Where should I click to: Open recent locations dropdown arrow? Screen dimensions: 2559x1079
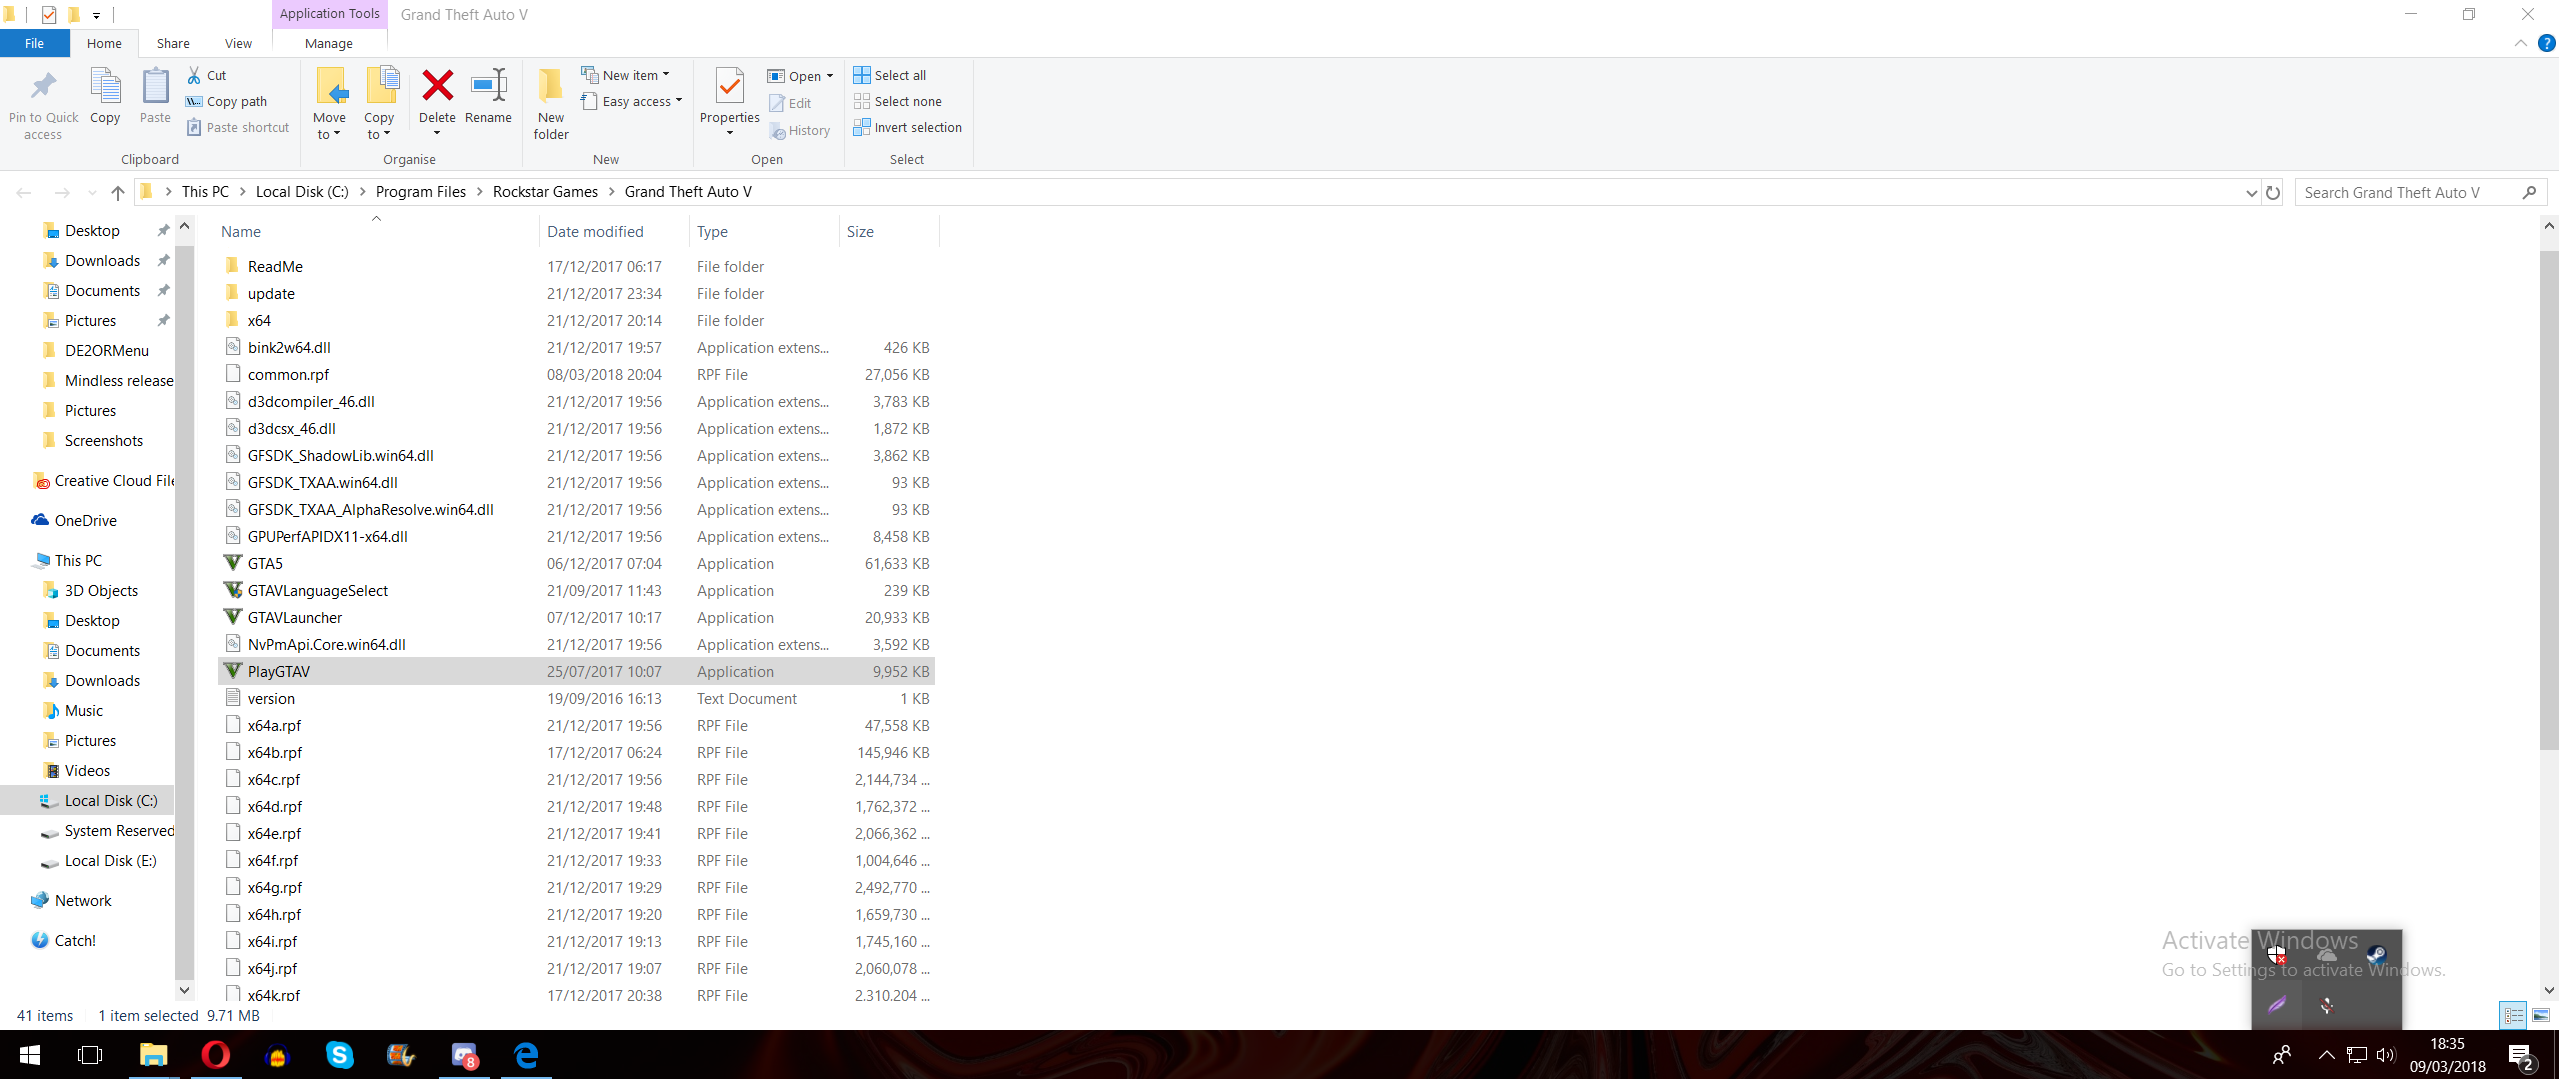pos(92,192)
